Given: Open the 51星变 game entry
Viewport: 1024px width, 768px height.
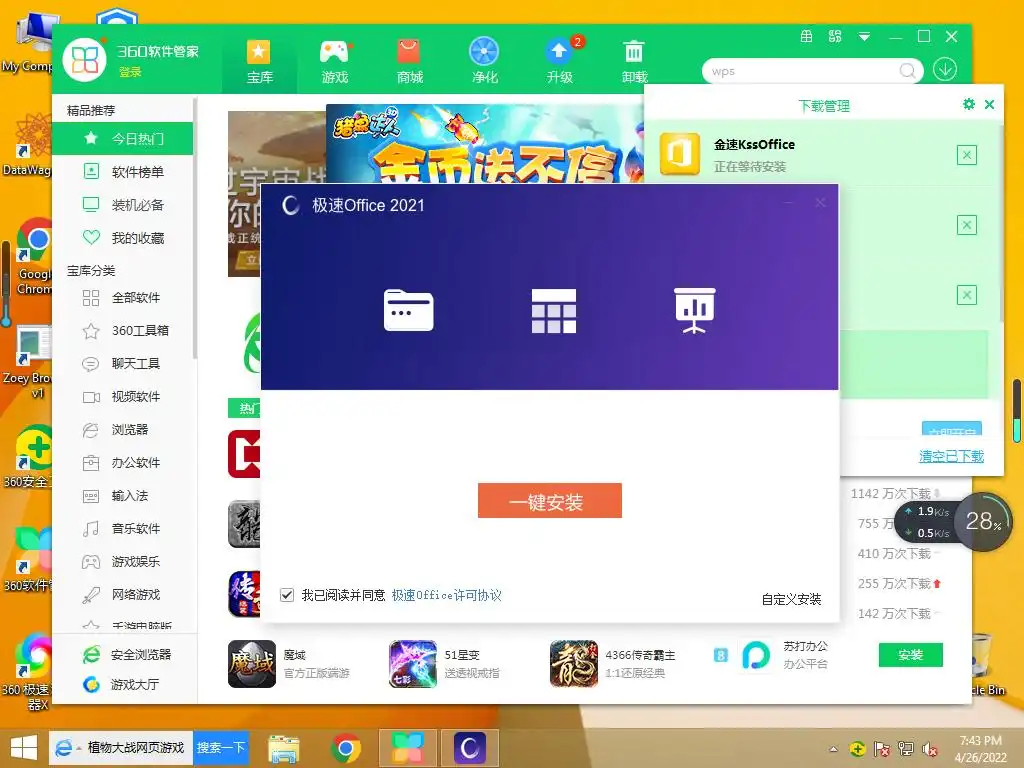Looking at the screenshot, I should pyautogui.click(x=445, y=664).
